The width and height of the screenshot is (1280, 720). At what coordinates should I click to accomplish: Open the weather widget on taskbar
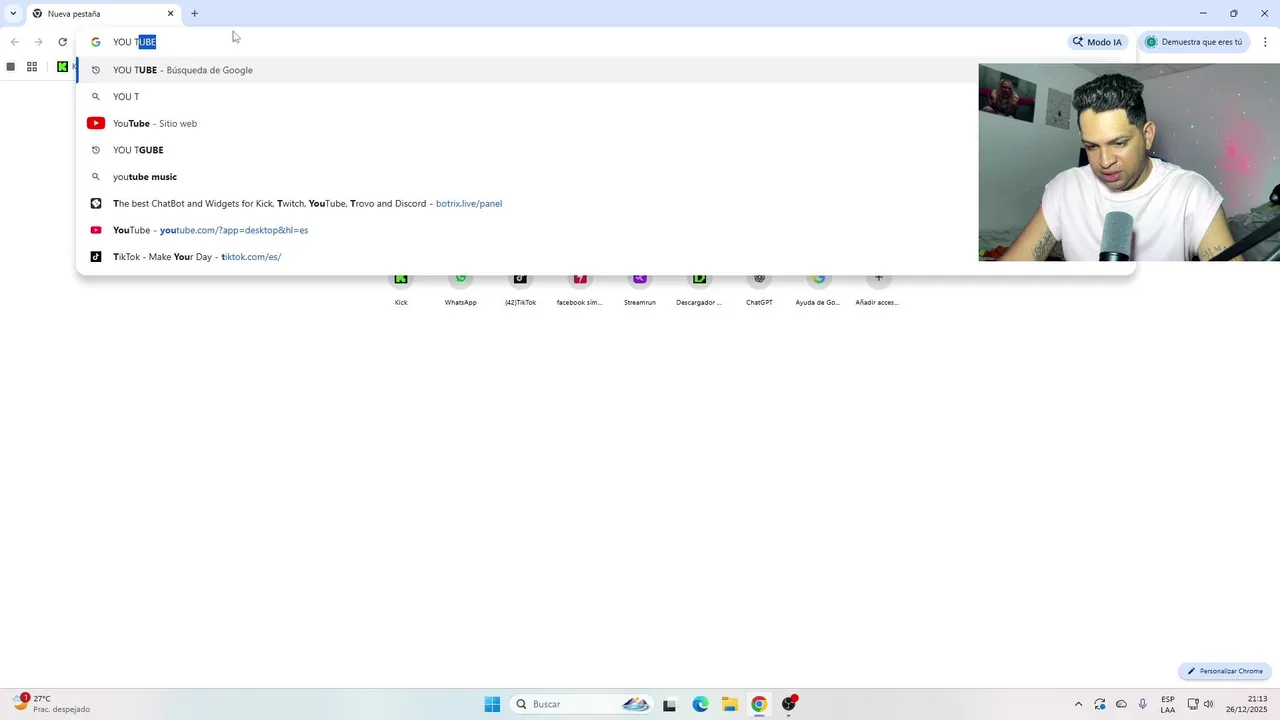coord(52,704)
